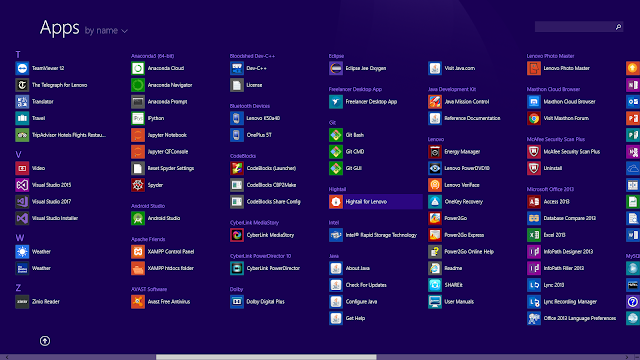Screen dimensions: 640x360
Task: Open the TeamViewer 12 app icon
Action: coord(22,68)
